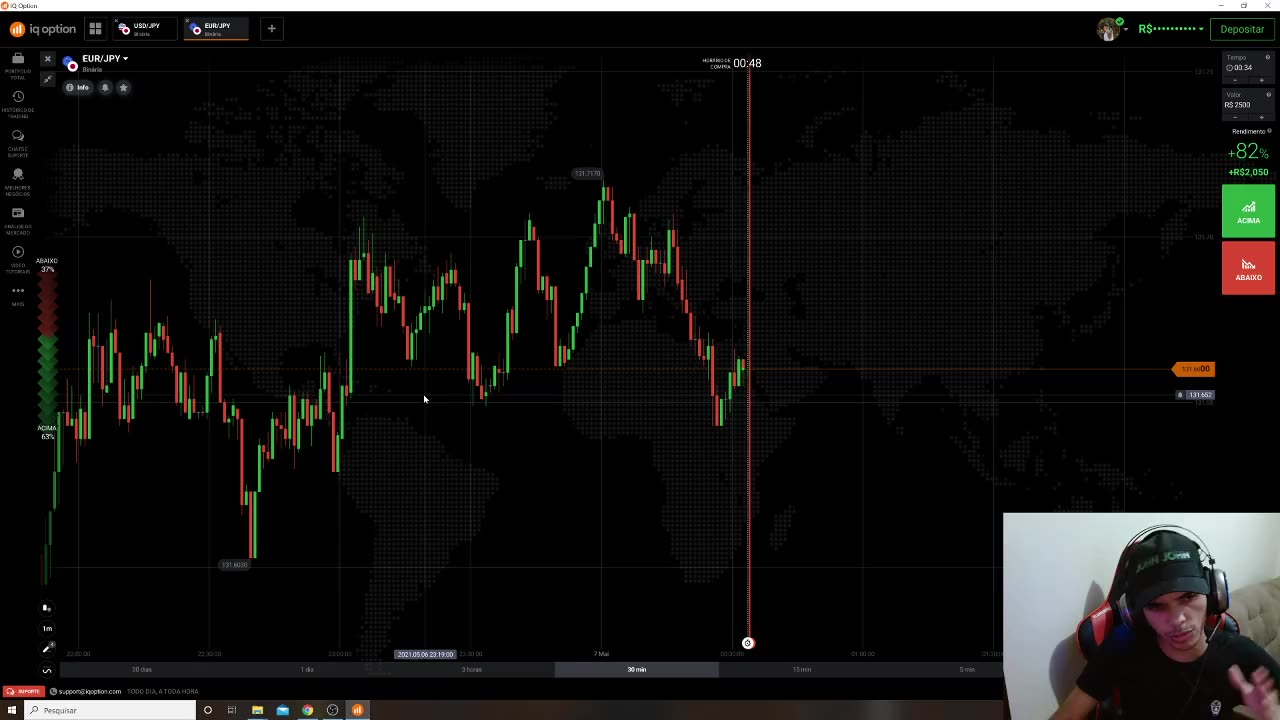The width and height of the screenshot is (1280, 720).
Task: Select the 30 min time range
Action: point(637,670)
